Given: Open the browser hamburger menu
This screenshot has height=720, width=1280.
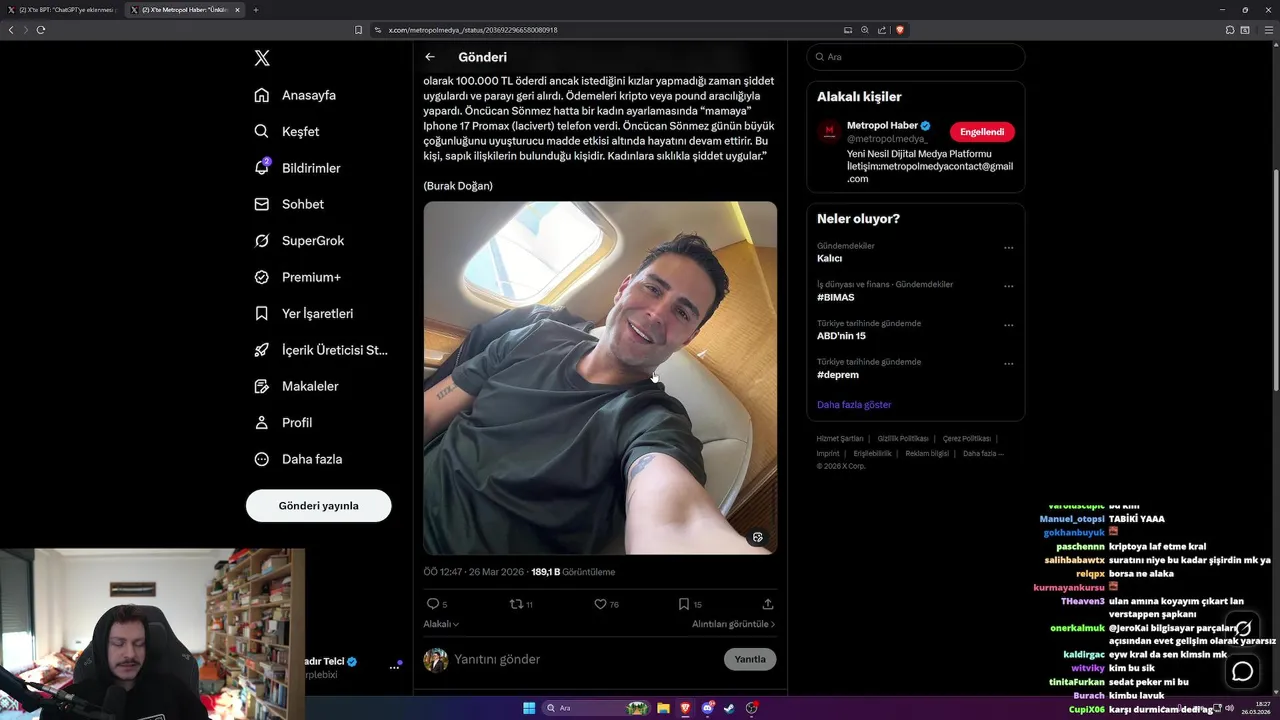Looking at the screenshot, I should point(1269,30).
